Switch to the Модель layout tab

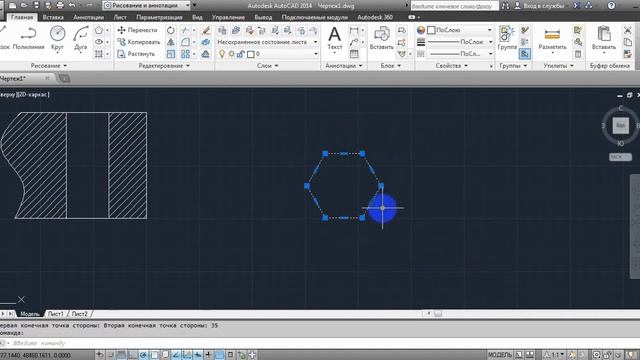[x=30, y=314]
